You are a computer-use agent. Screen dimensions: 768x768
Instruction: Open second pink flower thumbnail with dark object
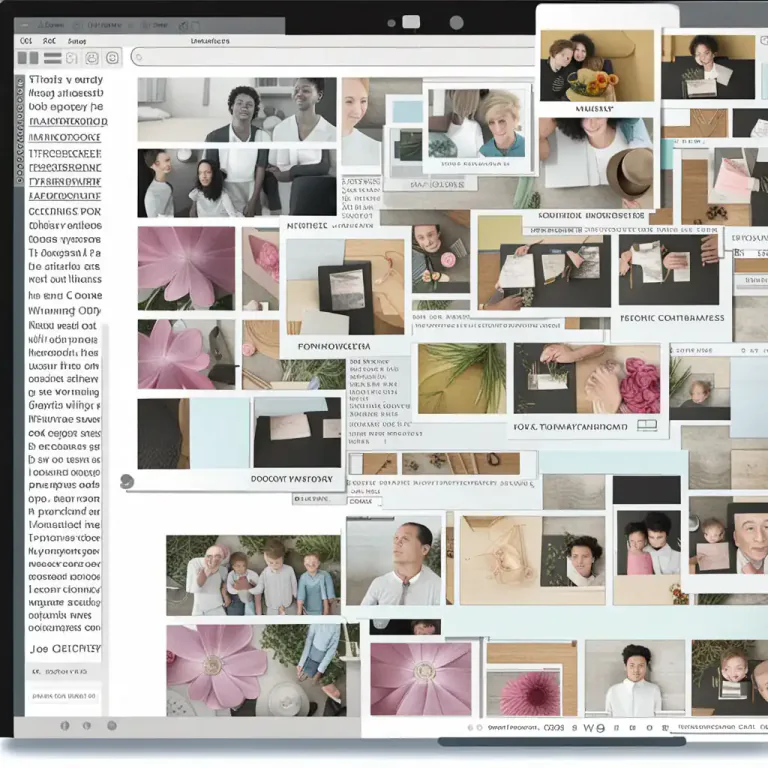tap(186, 355)
